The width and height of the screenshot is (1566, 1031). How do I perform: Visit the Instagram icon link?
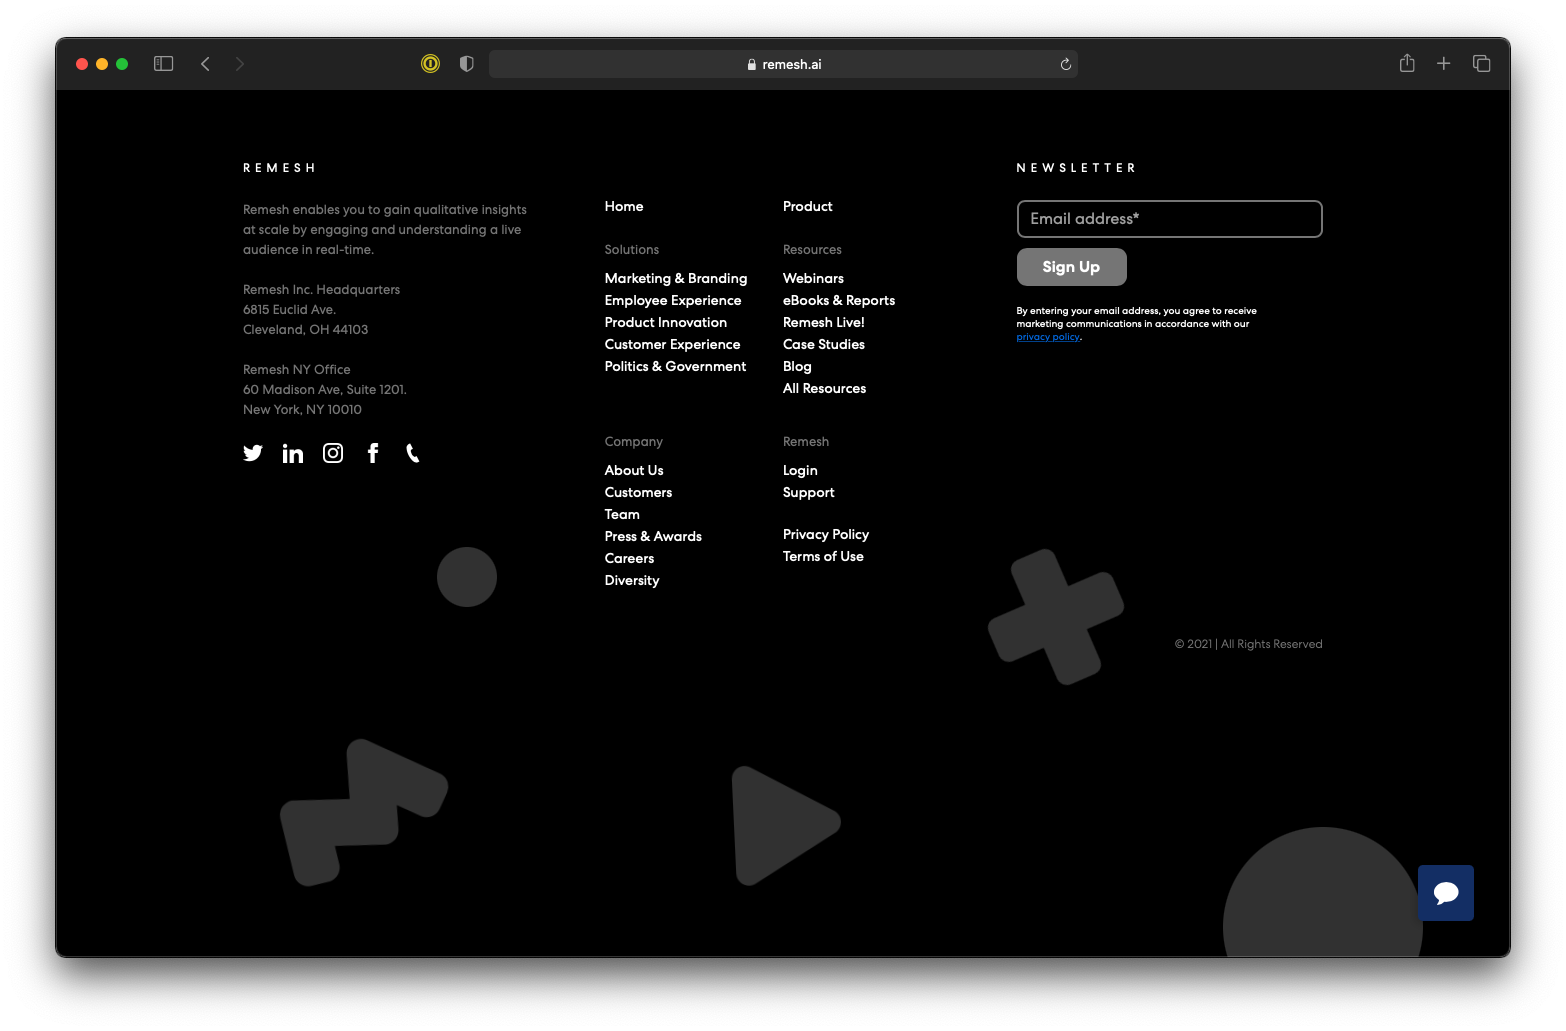click(x=333, y=453)
